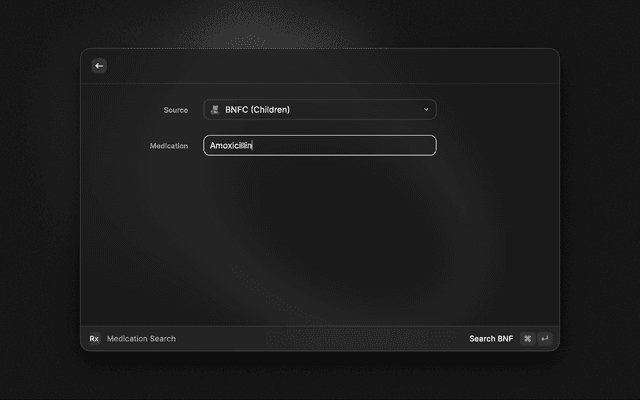Focus the Medication input field
This screenshot has width=640, height=400.
[319, 146]
